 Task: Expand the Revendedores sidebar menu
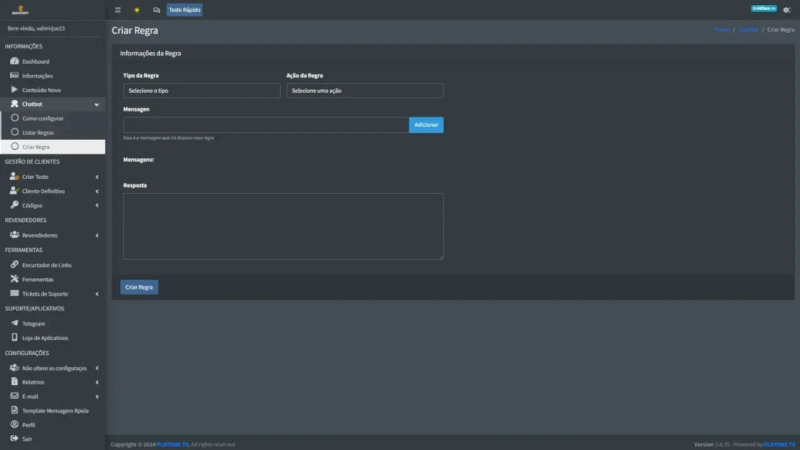(52, 235)
